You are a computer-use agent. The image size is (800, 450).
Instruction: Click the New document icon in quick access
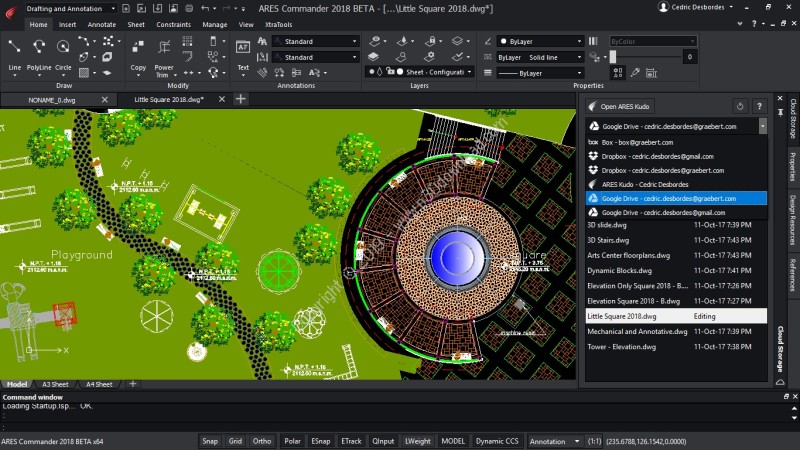coord(126,8)
